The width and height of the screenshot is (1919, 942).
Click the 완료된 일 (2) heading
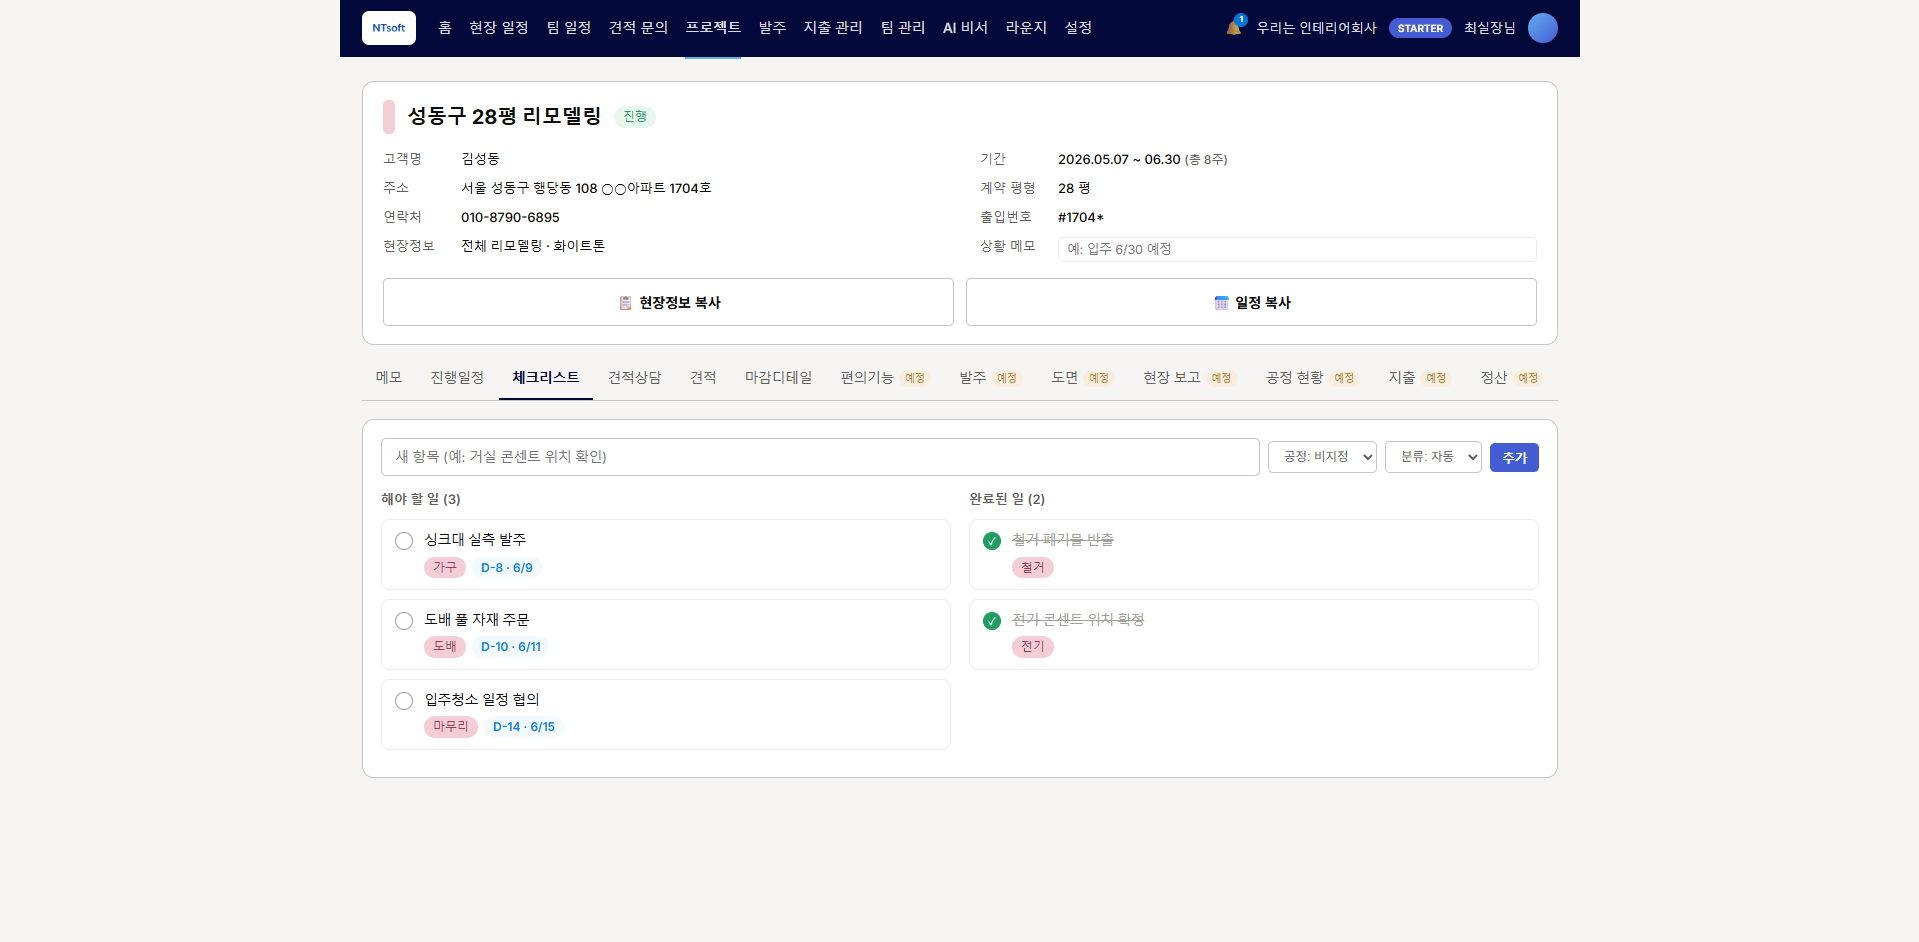(1007, 499)
